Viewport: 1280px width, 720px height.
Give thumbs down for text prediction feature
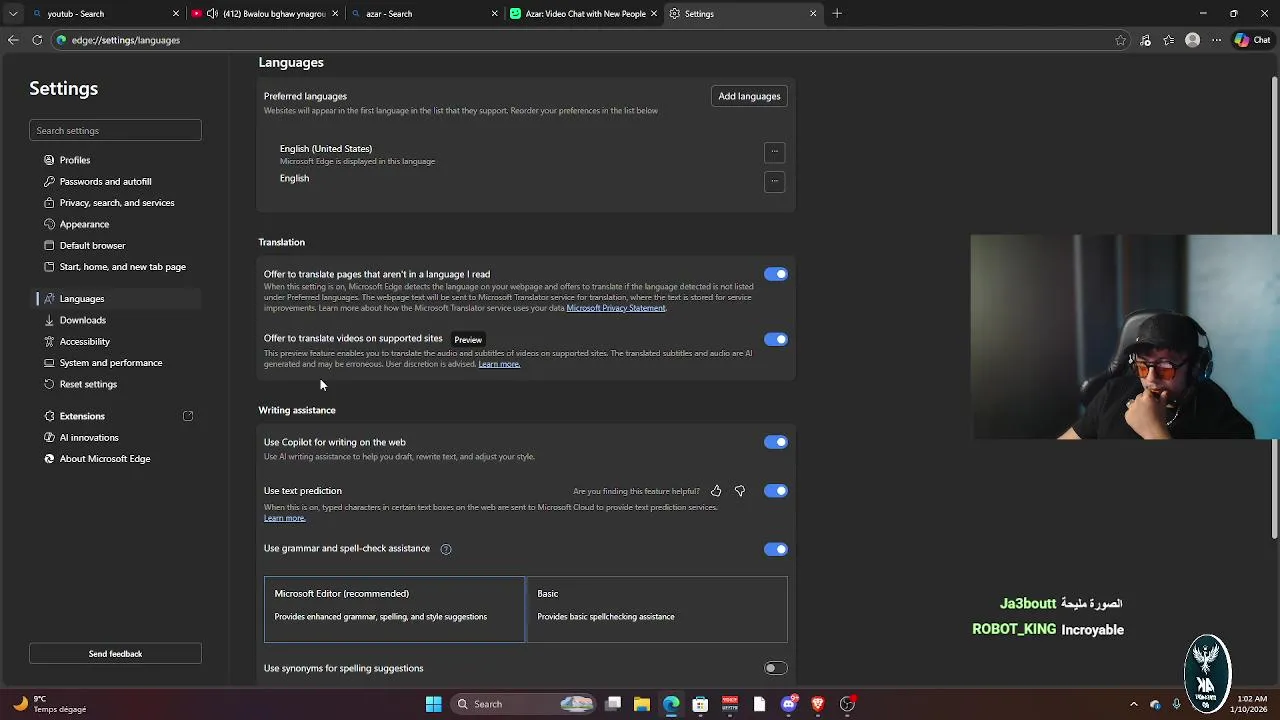point(740,491)
